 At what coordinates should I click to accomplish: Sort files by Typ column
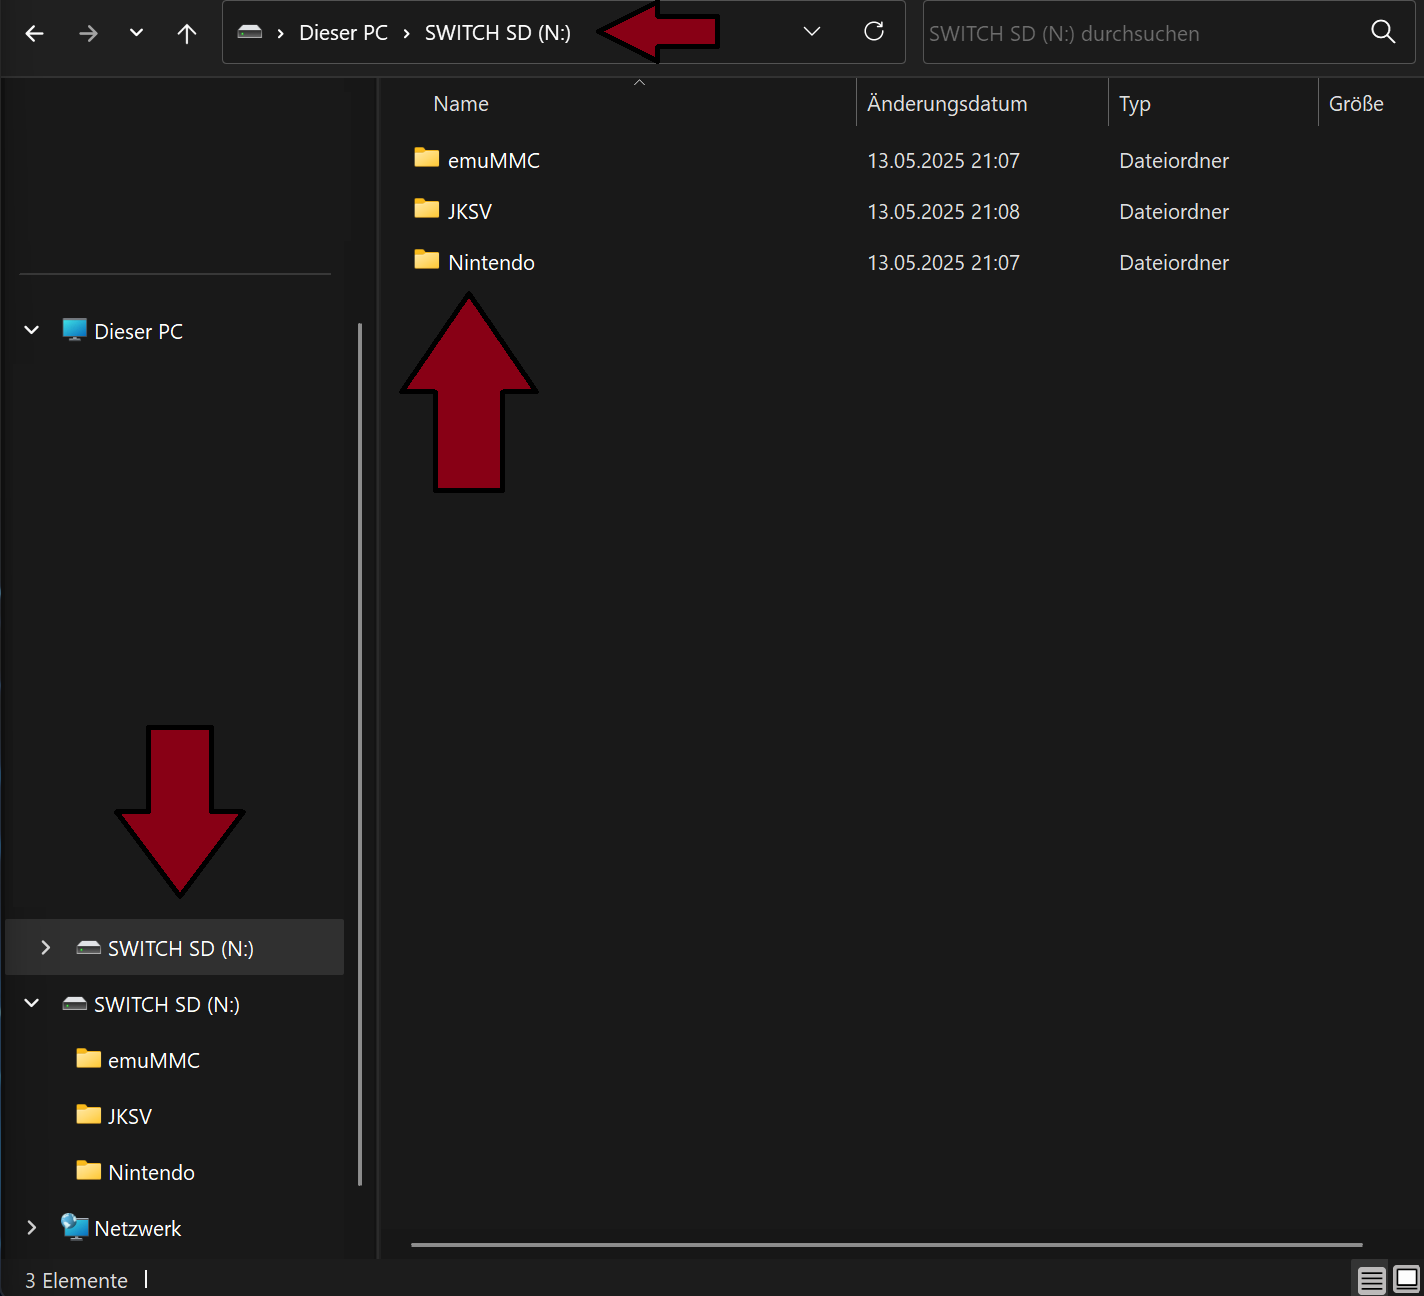click(x=1134, y=104)
